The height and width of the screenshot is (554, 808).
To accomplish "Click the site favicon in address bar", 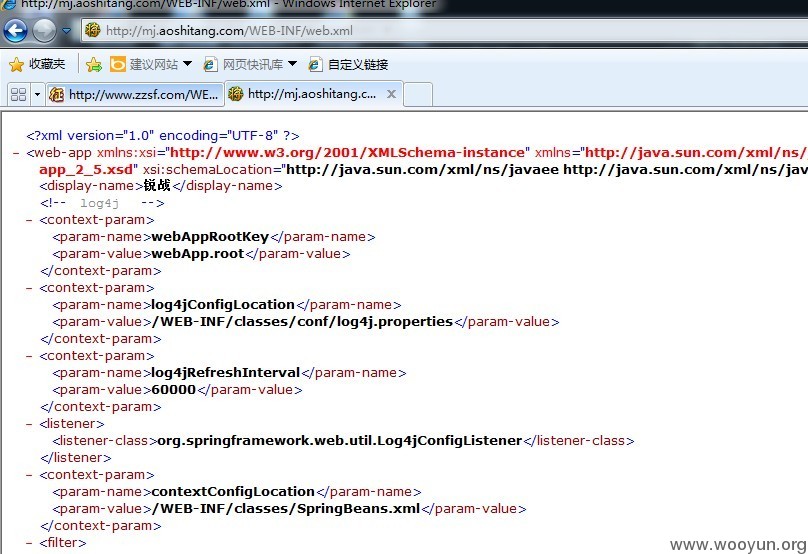I will coord(93,30).
